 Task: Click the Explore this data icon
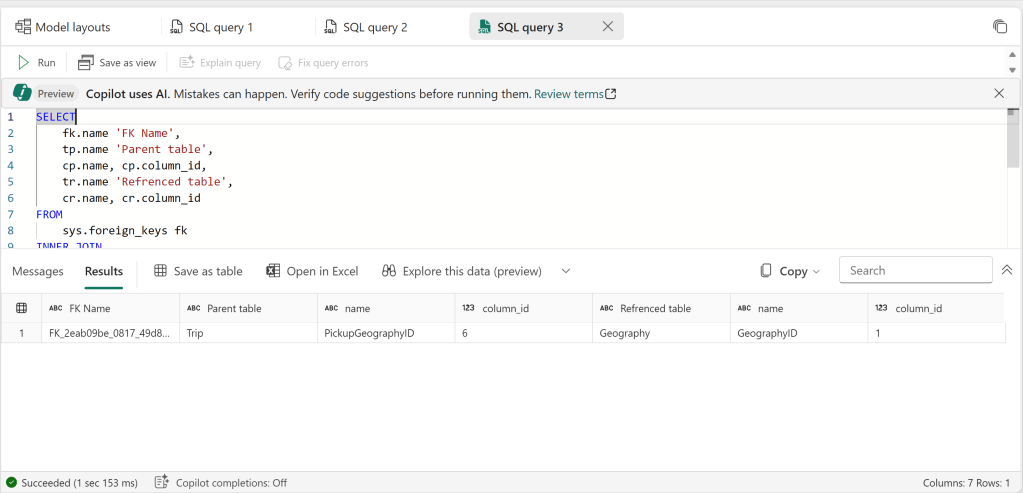point(390,271)
